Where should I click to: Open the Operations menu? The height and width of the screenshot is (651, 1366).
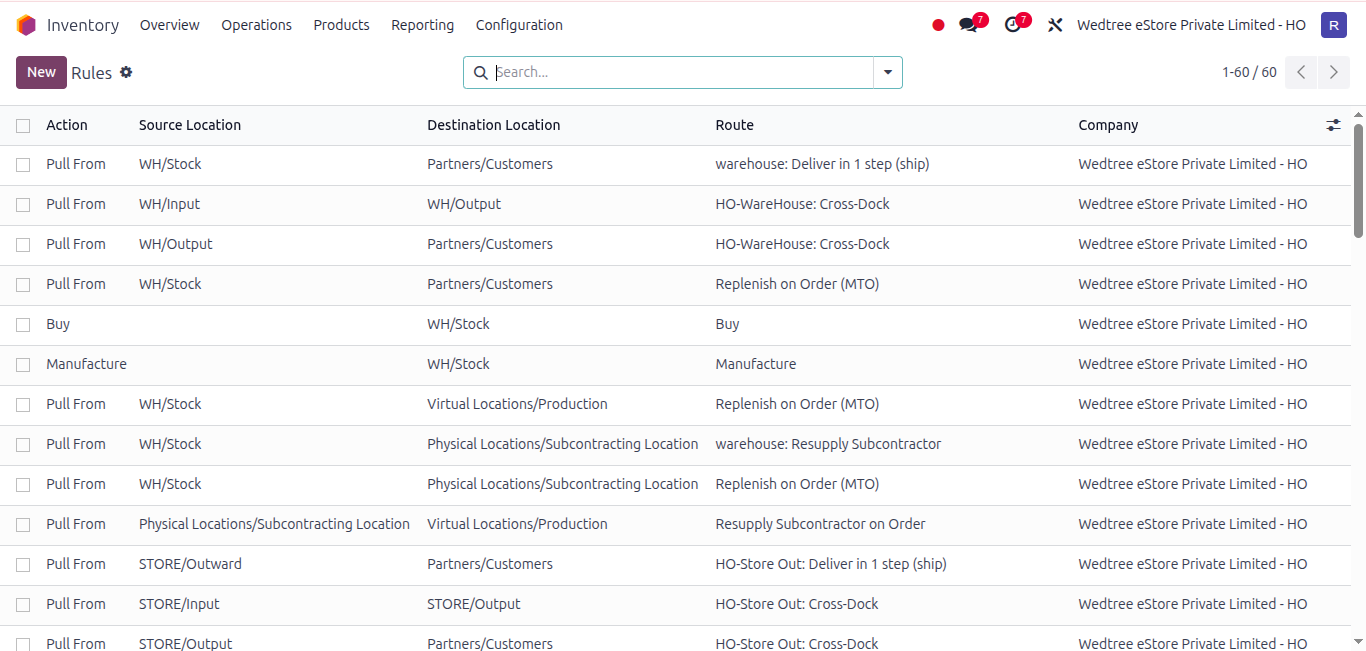click(257, 25)
